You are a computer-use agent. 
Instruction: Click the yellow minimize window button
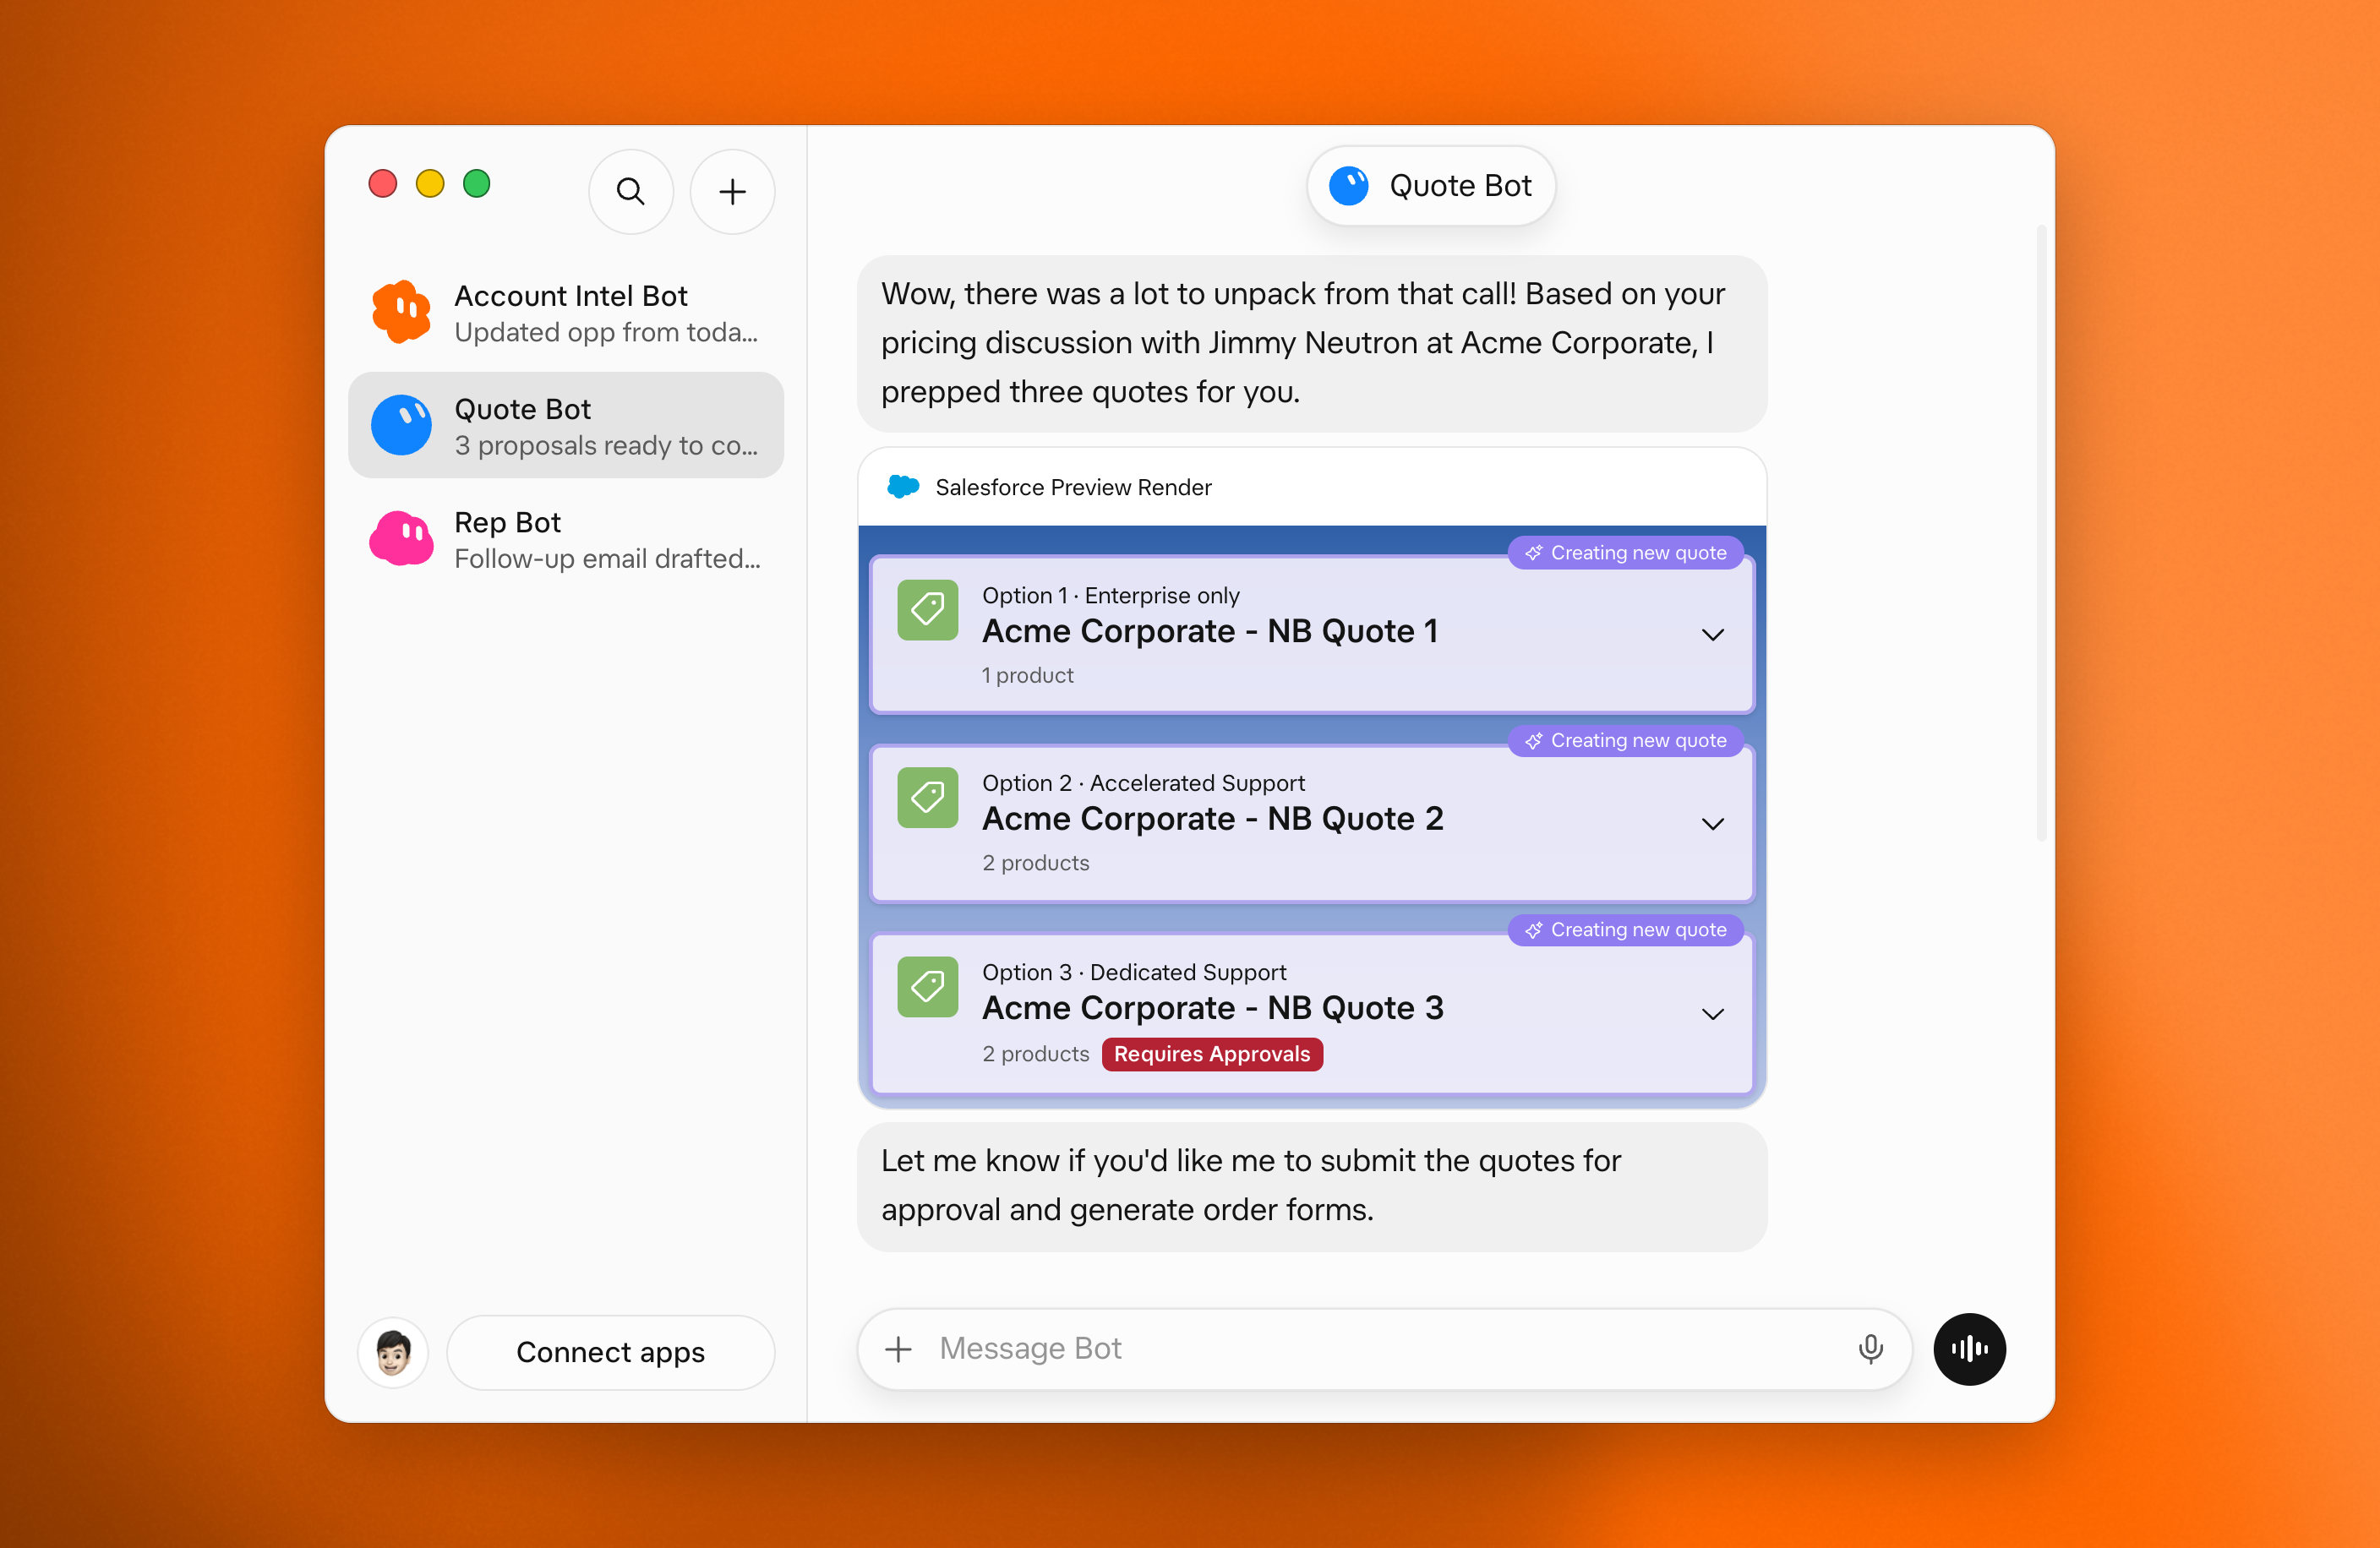coord(429,184)
